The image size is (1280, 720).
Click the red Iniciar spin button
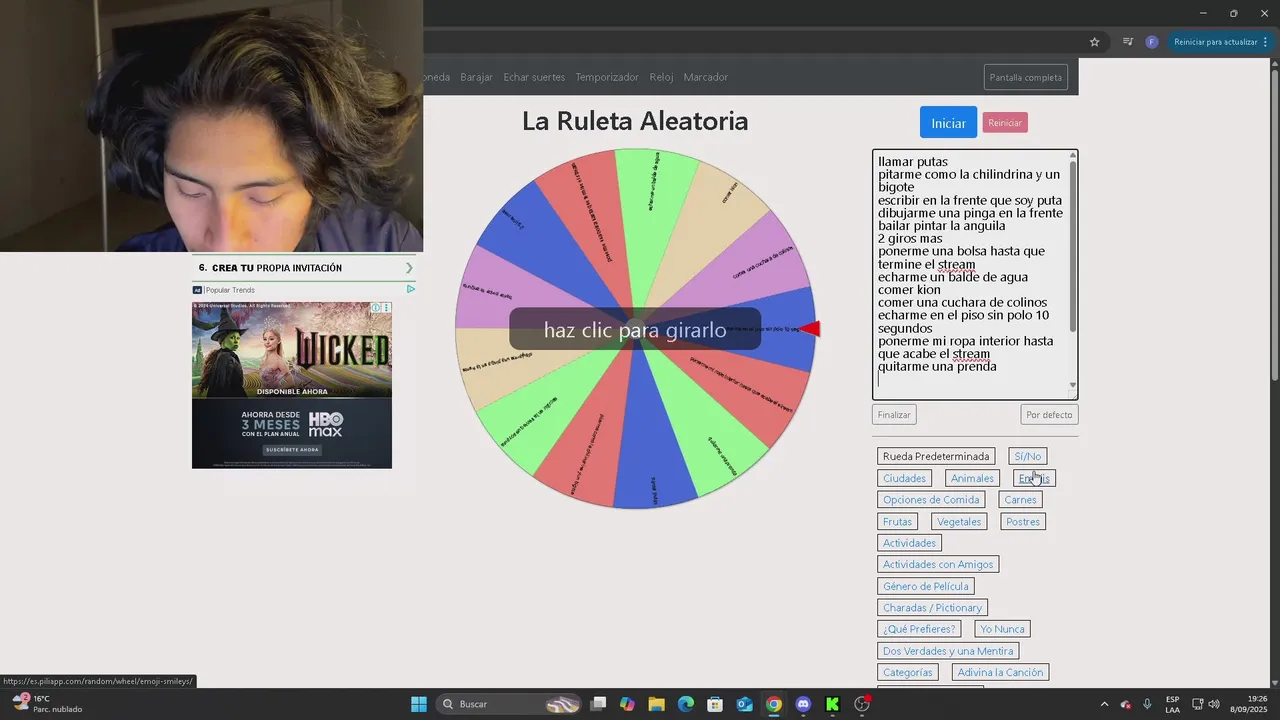point(948,122)
